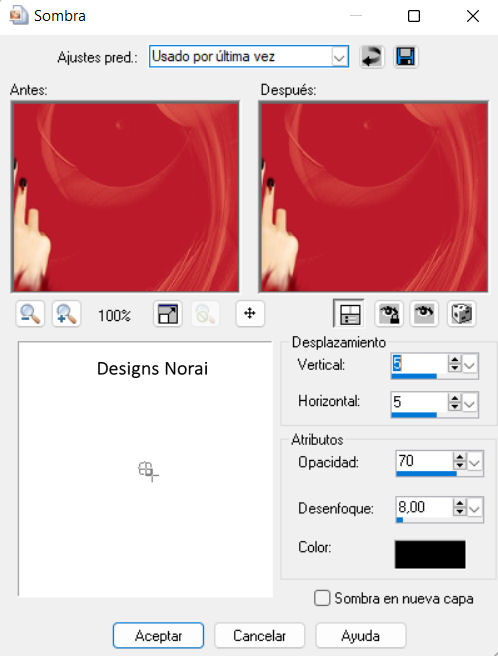This screenshot has height=656, width=498.
Task: Expand the Vertical offset dropdown arrow
Action: 470,365
